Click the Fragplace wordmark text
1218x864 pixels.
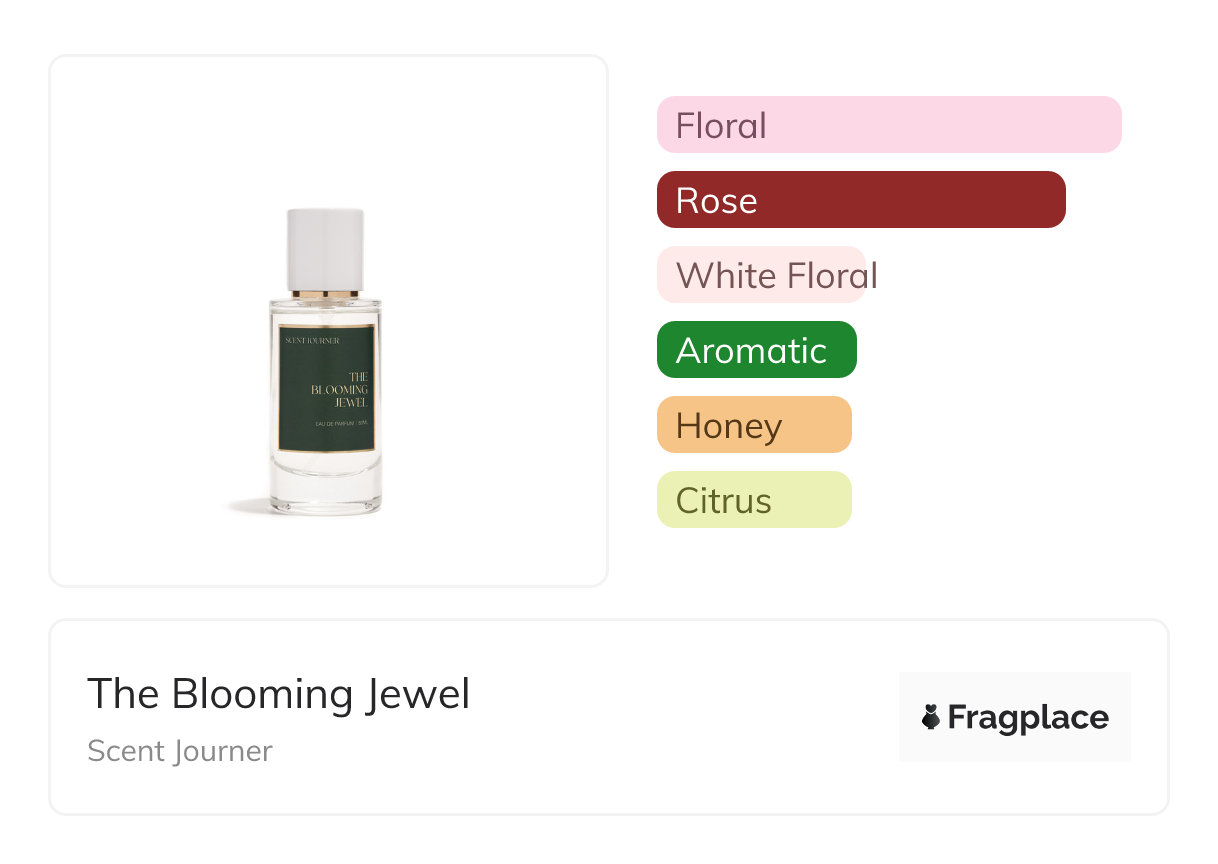tap(1028, 718)
